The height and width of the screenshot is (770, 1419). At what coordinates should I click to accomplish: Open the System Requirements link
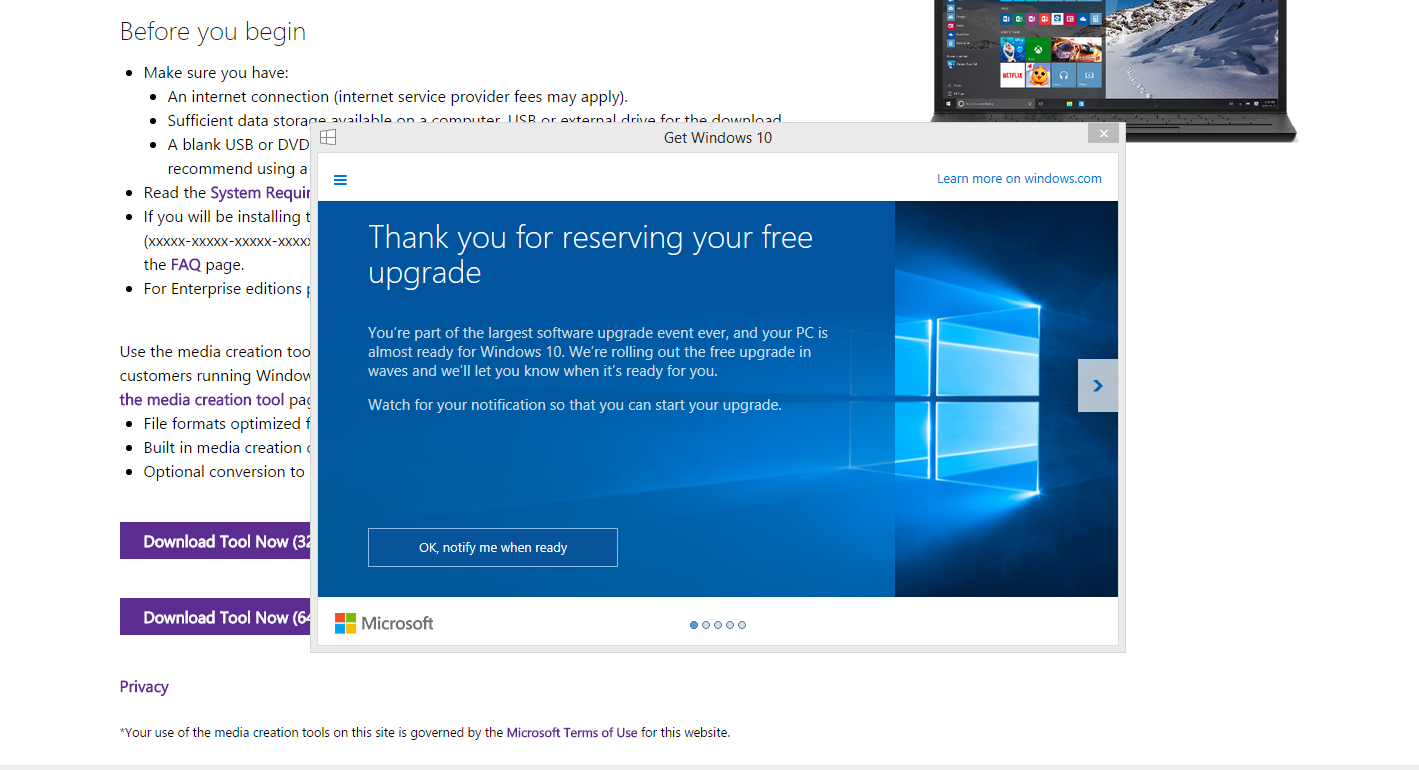pos(260,193)
